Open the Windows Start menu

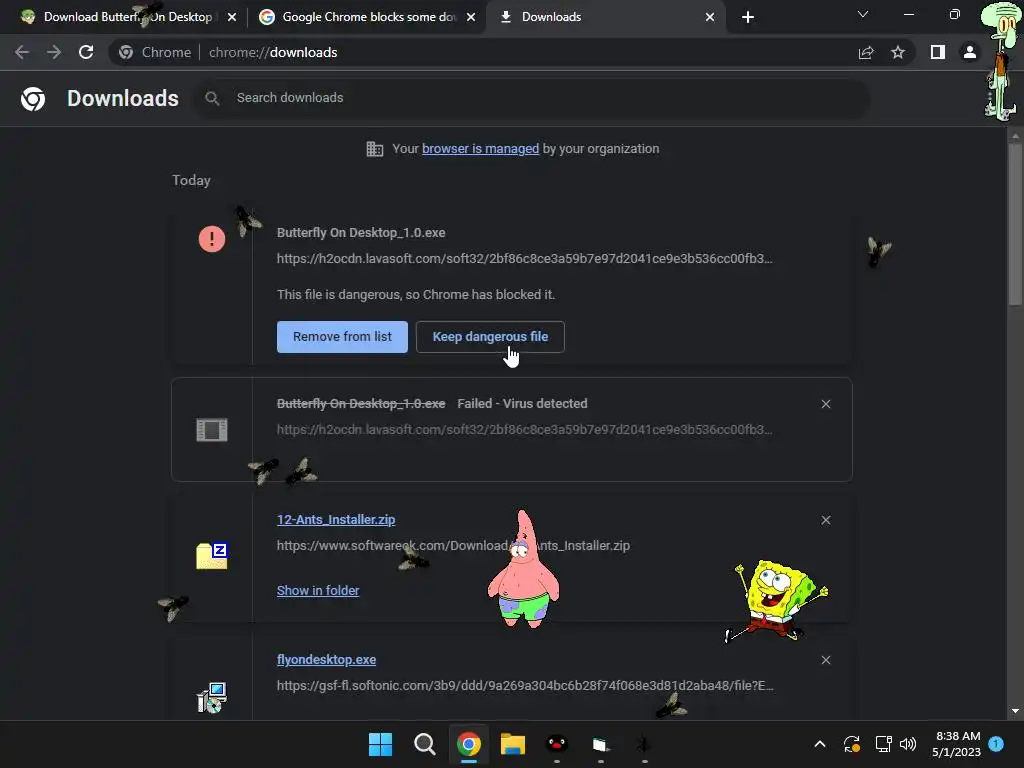tap(380, 744)
